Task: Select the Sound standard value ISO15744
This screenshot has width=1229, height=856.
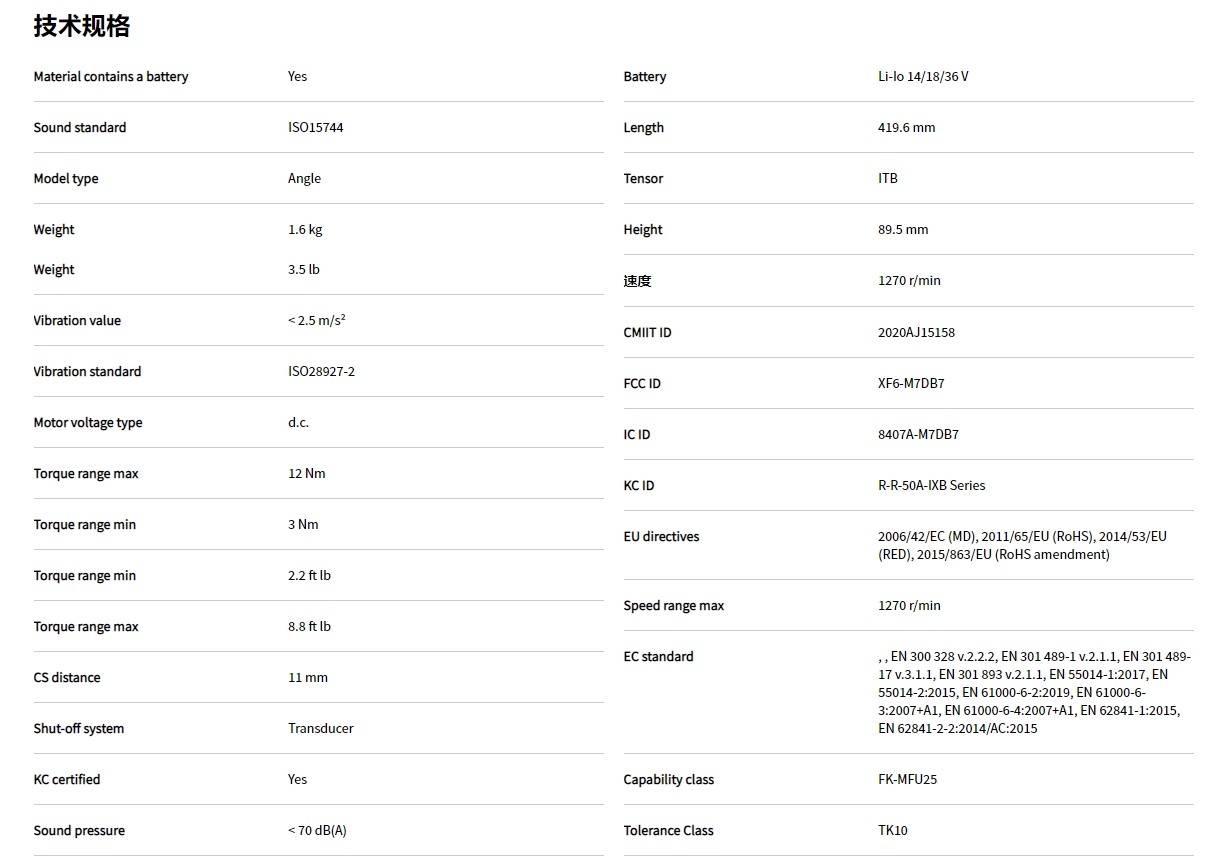Action: click(315, 128)
